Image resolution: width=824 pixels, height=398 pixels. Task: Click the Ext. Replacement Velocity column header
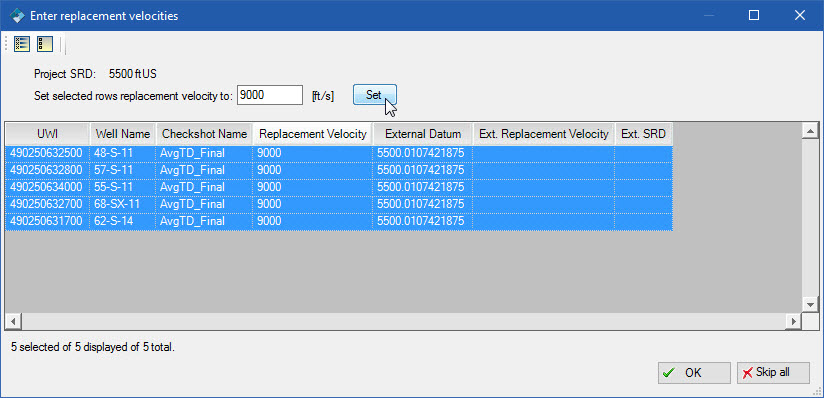[x=544, y=134]
